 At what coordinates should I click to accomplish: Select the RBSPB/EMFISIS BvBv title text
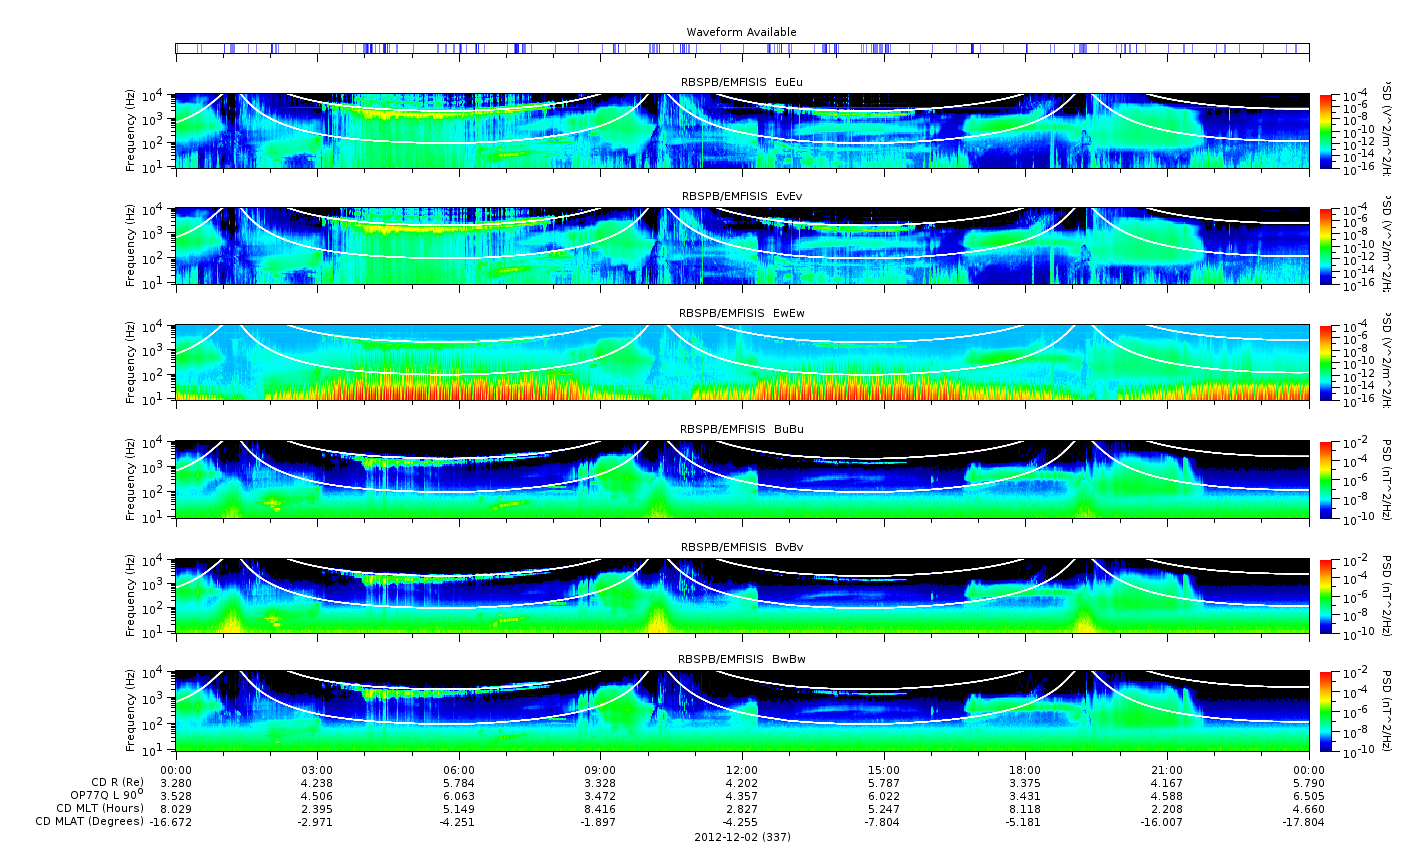tap(741, 548)
